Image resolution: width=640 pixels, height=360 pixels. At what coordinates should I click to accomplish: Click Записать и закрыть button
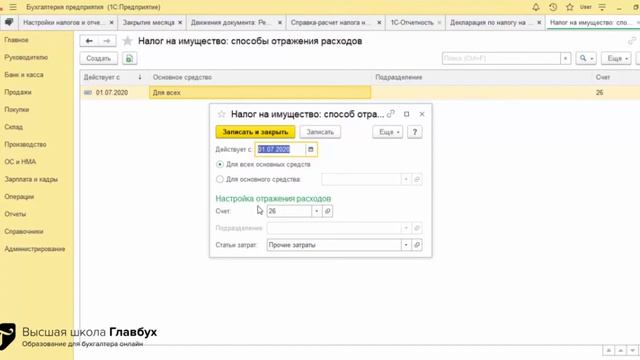[x=255, y=132]
